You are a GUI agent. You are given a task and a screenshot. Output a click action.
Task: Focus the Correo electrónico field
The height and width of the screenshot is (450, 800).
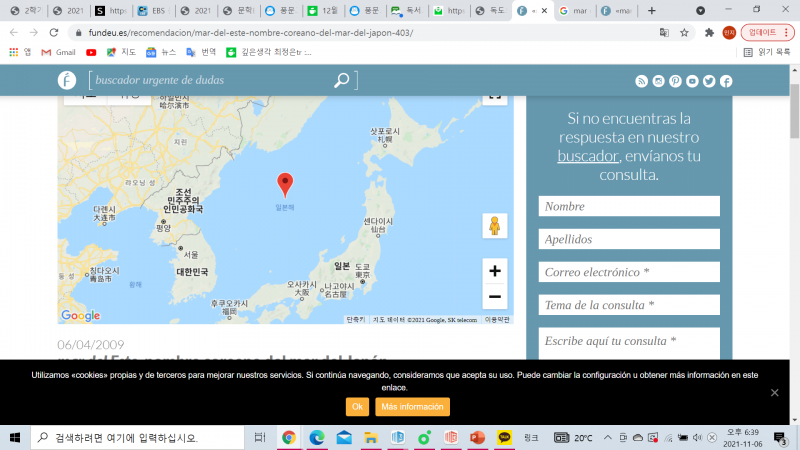(629, 272)
